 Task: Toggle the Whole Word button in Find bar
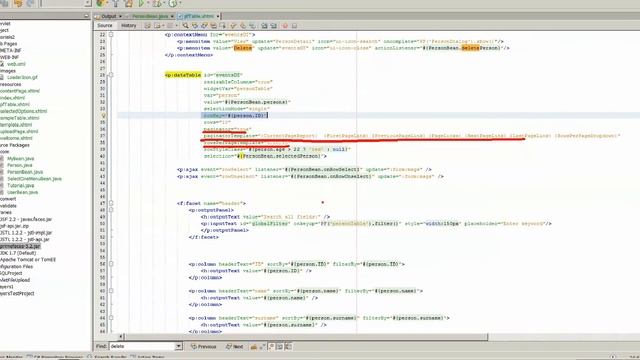[x=280, y=347]
